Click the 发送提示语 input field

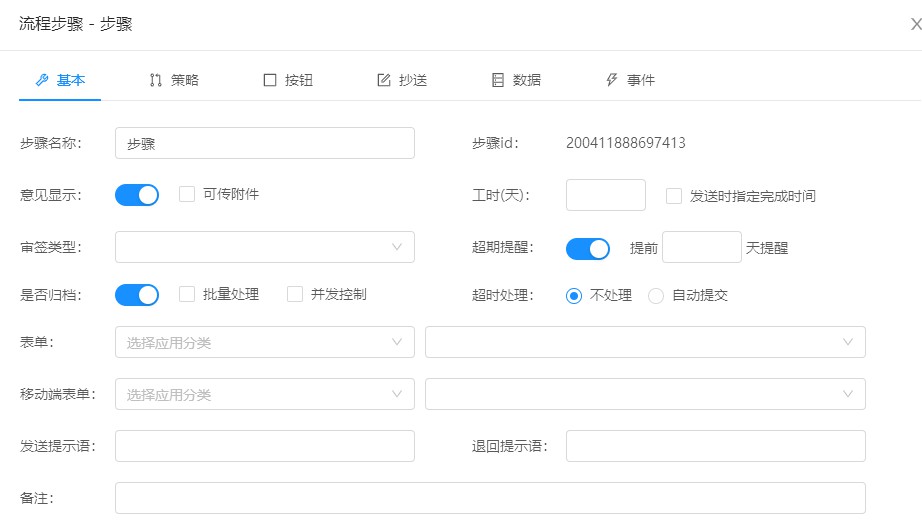(265, 446)
